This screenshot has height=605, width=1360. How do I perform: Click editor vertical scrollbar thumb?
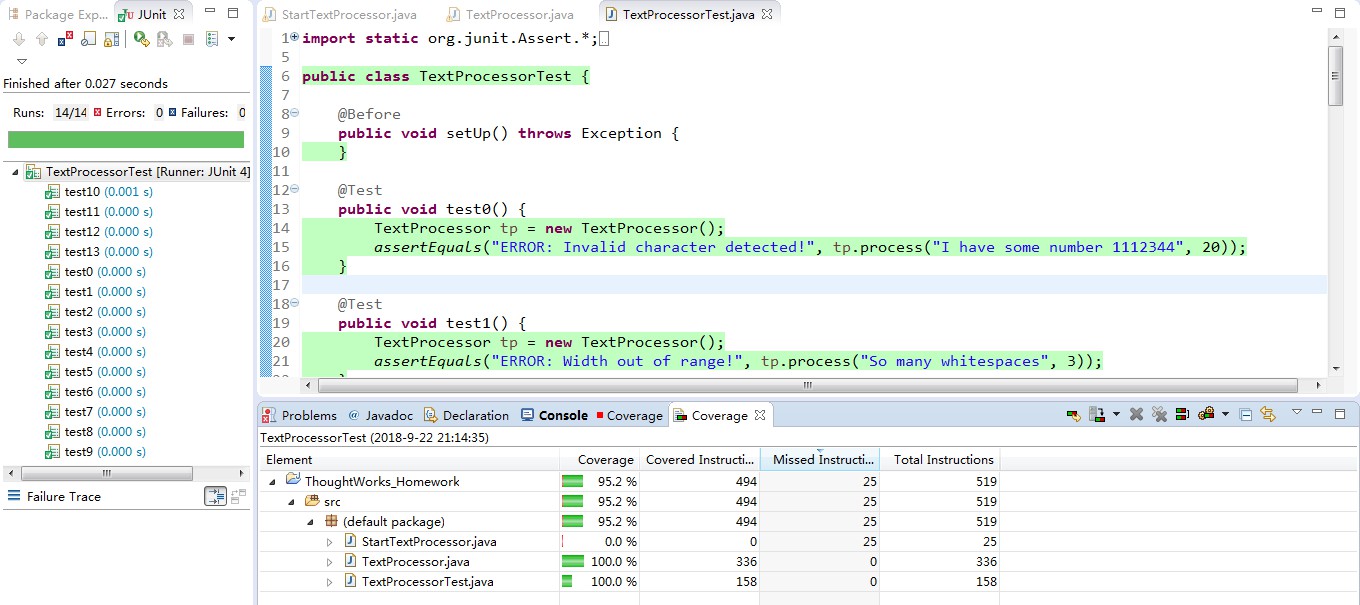[1336, 75]
